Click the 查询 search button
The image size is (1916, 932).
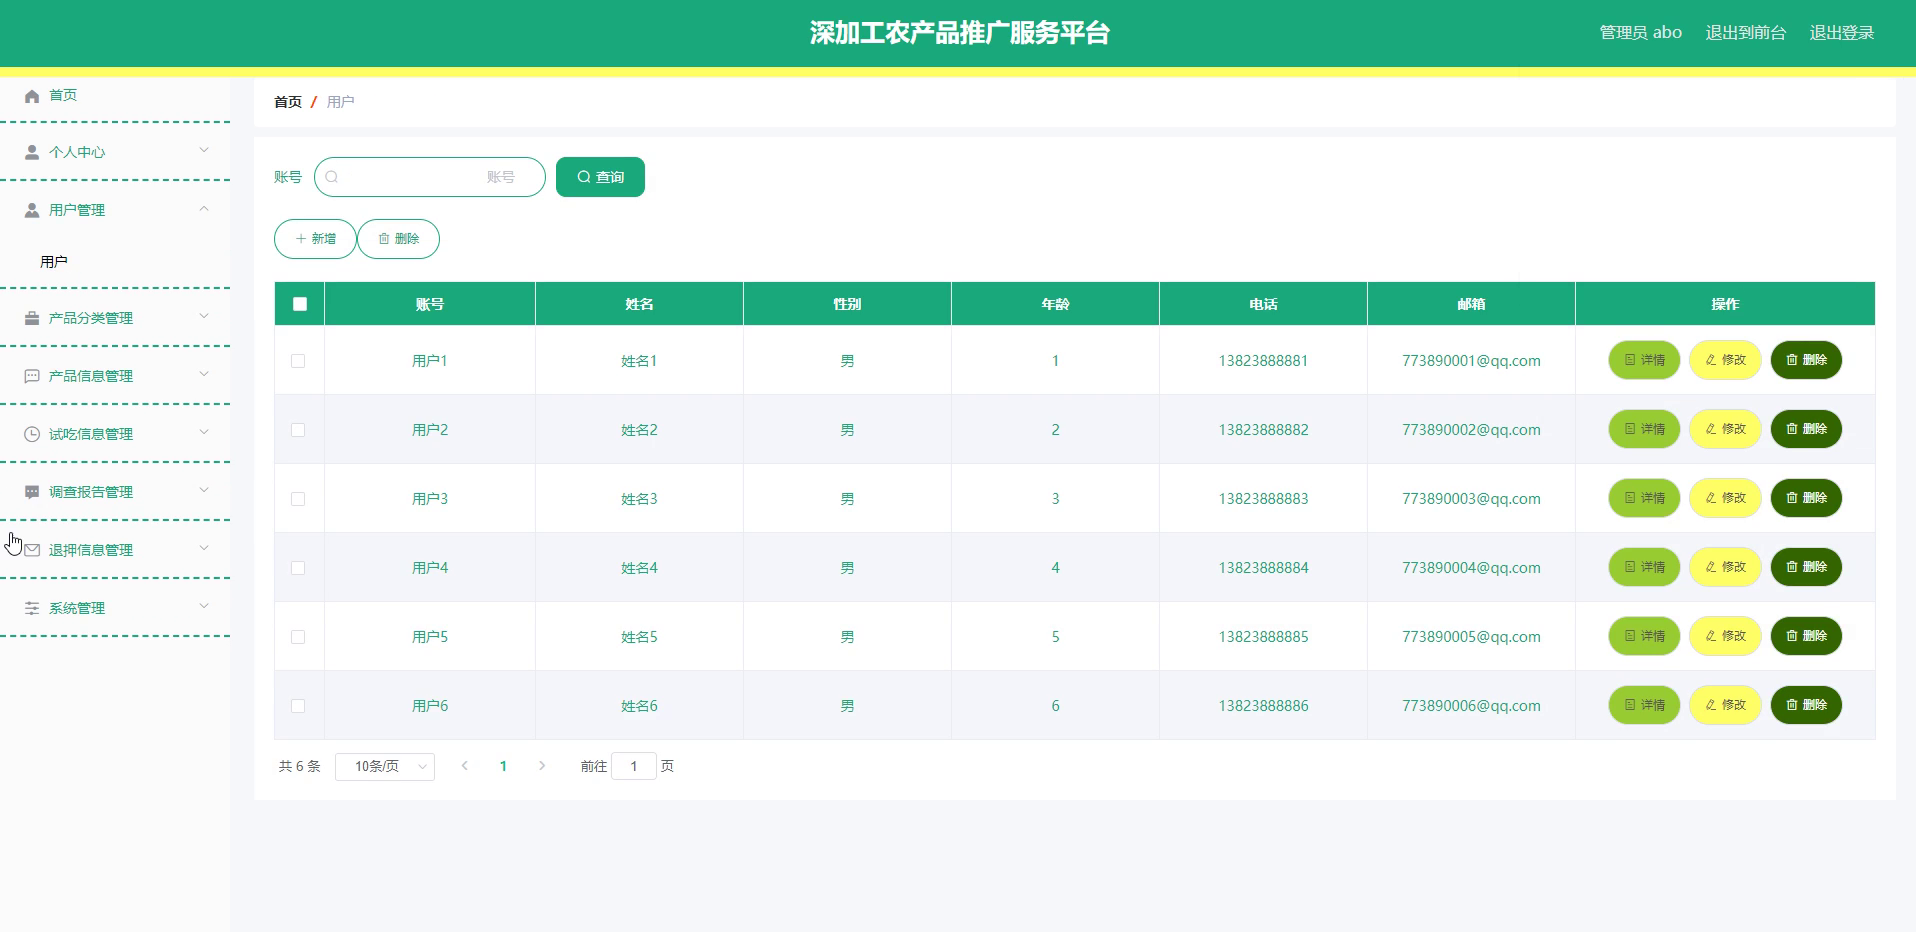pos(600,177)
